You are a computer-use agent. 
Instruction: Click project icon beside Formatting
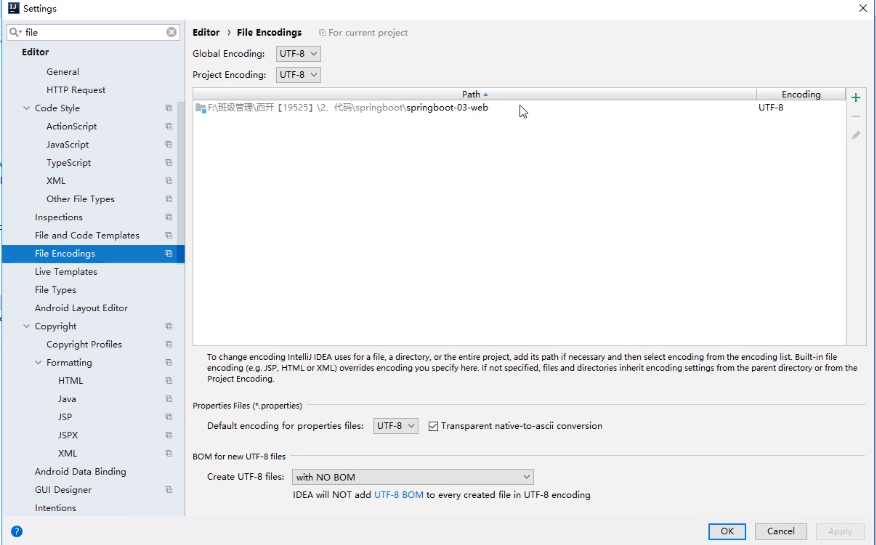pos(169,362)
